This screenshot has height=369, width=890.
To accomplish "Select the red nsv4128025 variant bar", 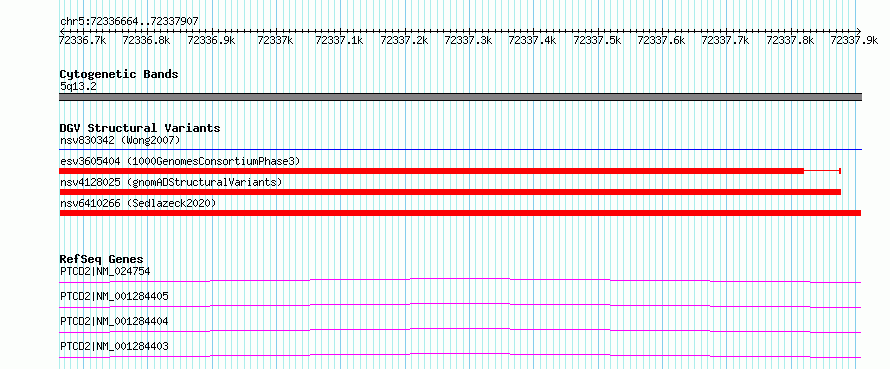I will tap(450, 192).
